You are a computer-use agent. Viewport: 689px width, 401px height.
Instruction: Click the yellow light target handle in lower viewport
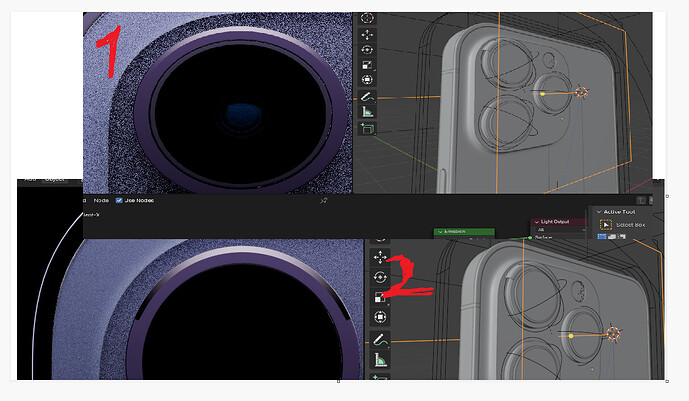(571, 336)
